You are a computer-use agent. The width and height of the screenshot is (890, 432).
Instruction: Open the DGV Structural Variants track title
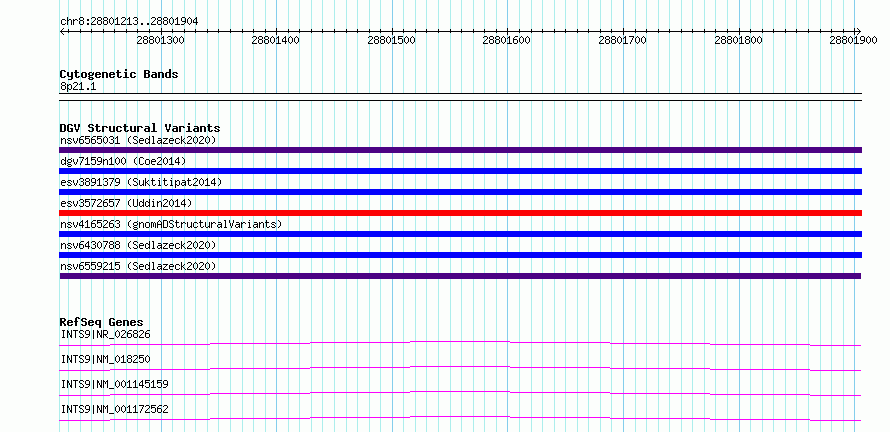[x=140, y=128]
